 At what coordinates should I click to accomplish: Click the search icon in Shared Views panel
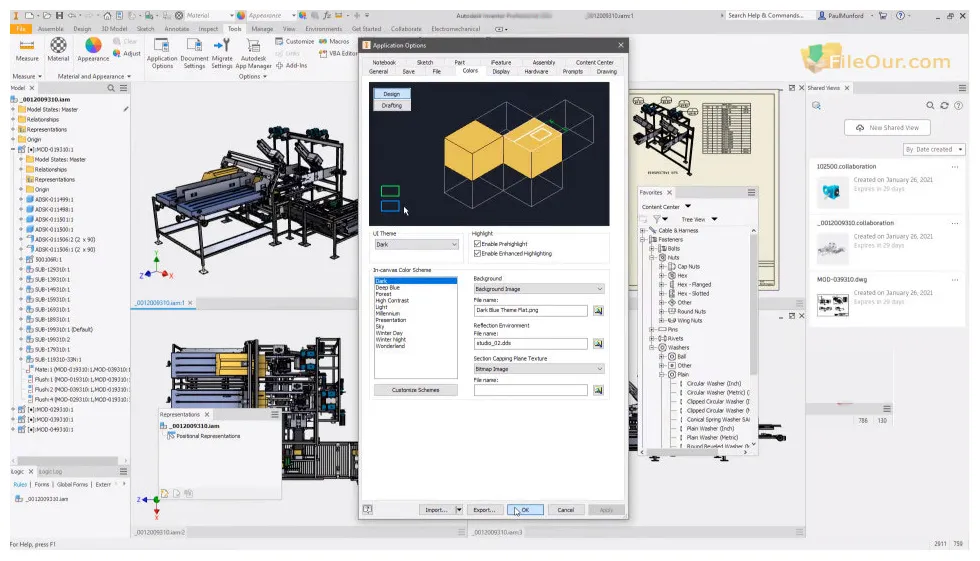point(930,106)
